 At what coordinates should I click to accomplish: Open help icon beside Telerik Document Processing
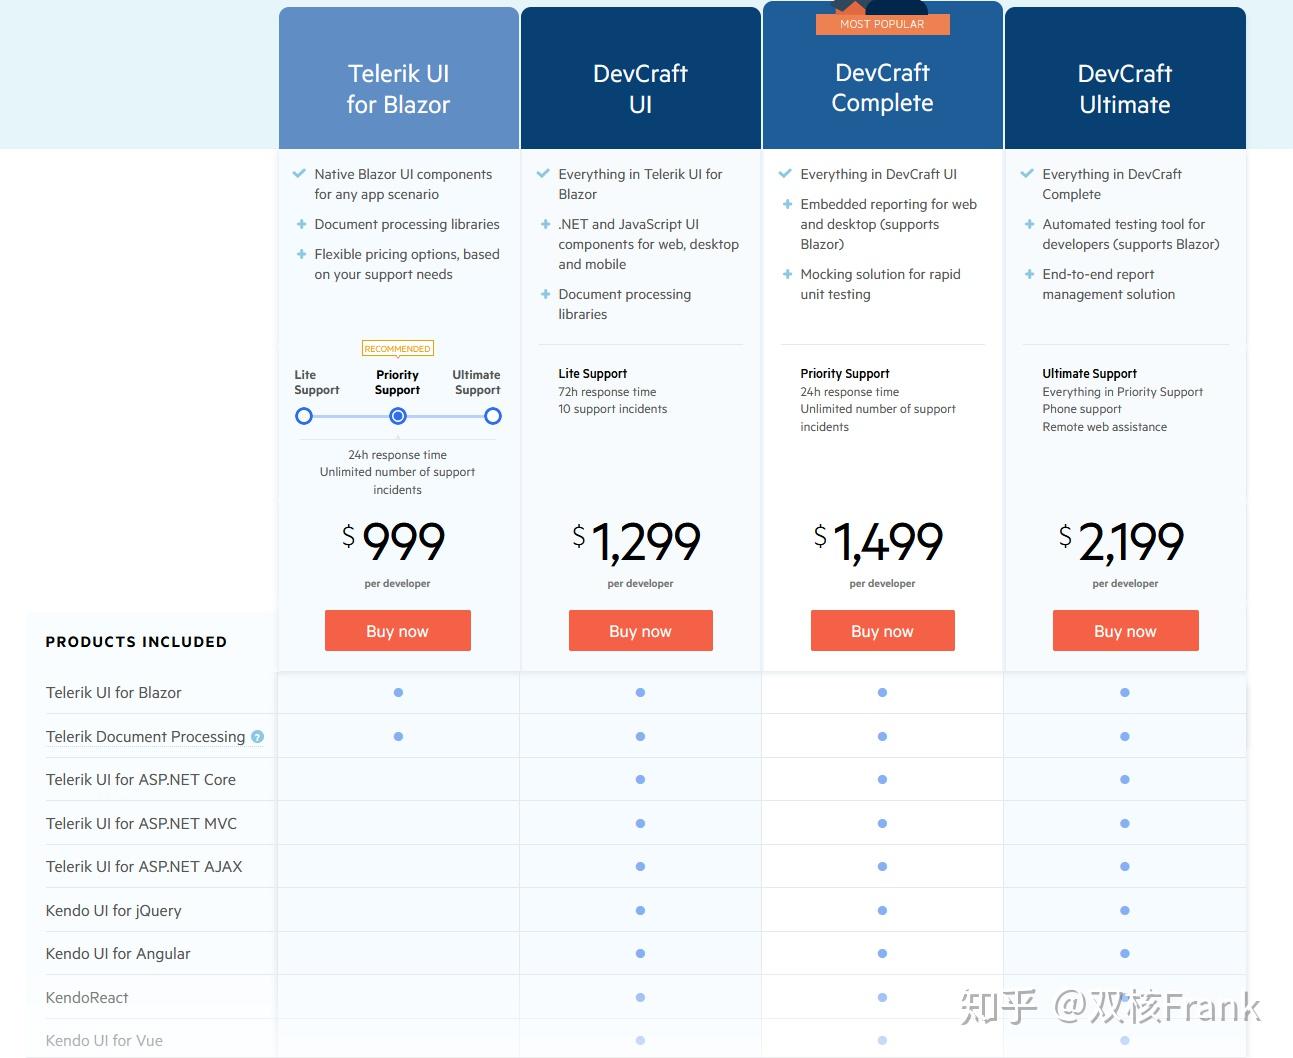click(257, 737)
